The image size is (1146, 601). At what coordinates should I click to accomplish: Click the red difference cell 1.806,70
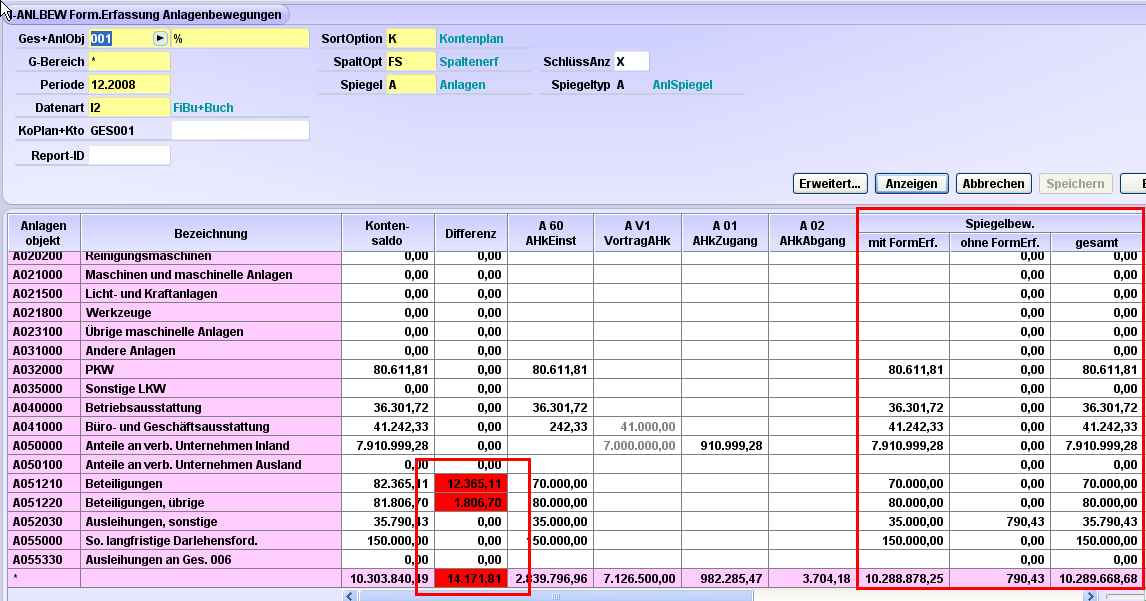471,503
